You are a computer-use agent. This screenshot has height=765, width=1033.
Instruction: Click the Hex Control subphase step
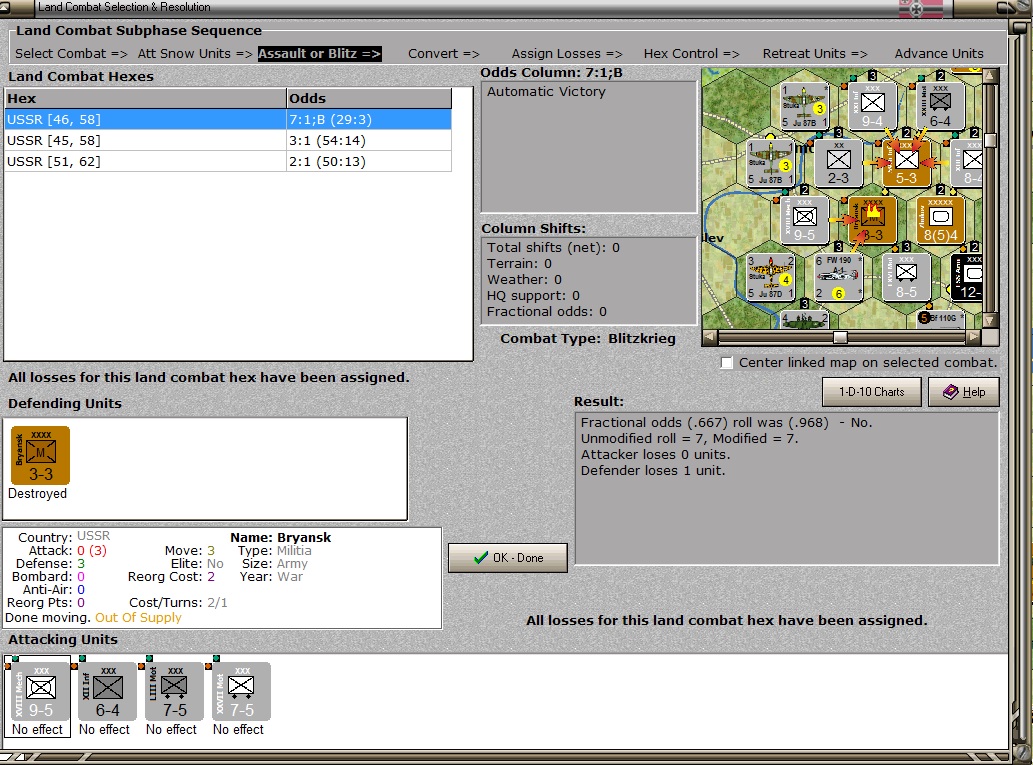click(691, 53)
